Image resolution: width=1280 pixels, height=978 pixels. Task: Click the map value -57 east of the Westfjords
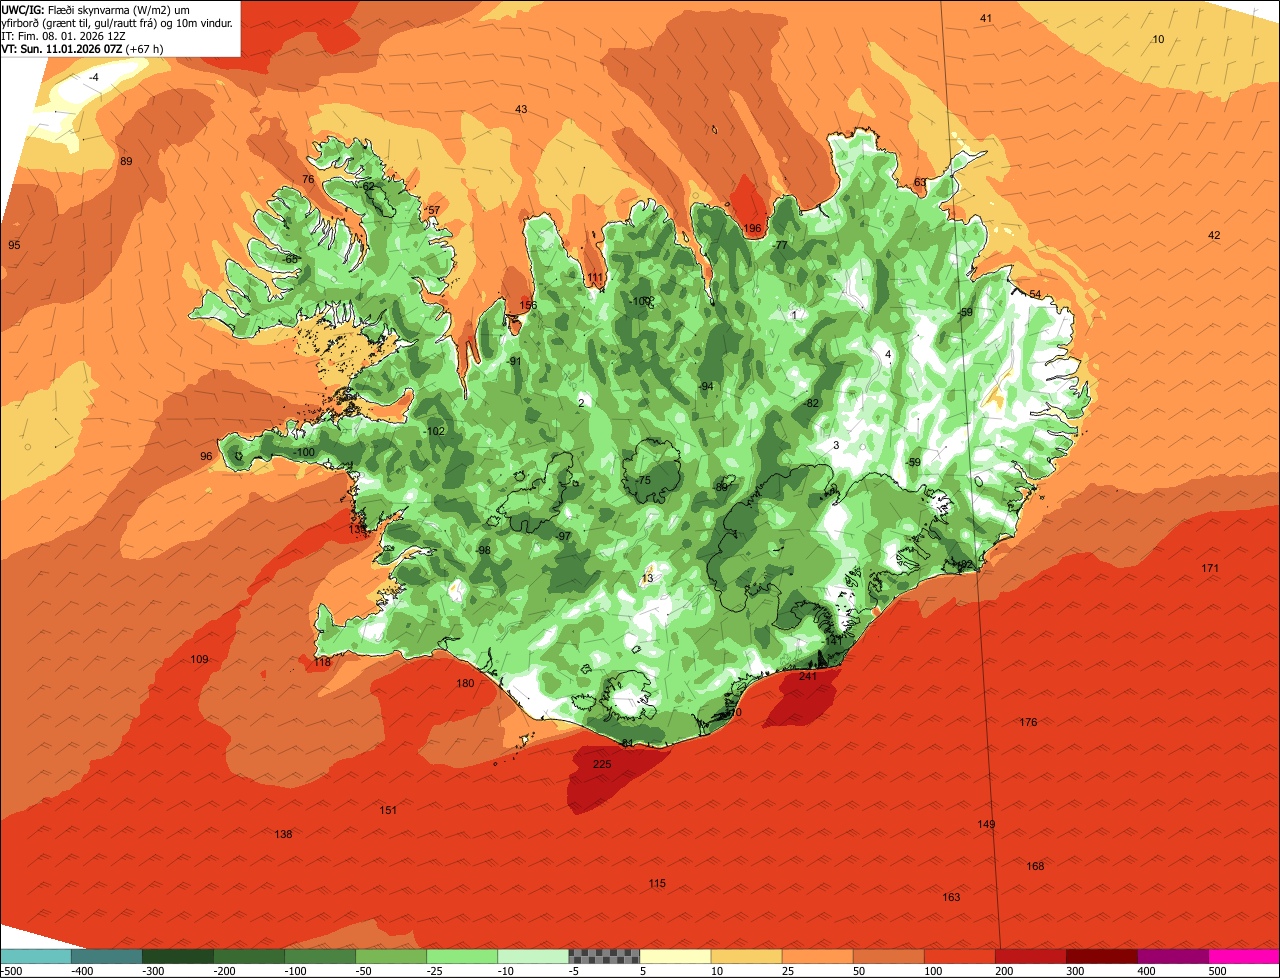click(x=432, y=209)
